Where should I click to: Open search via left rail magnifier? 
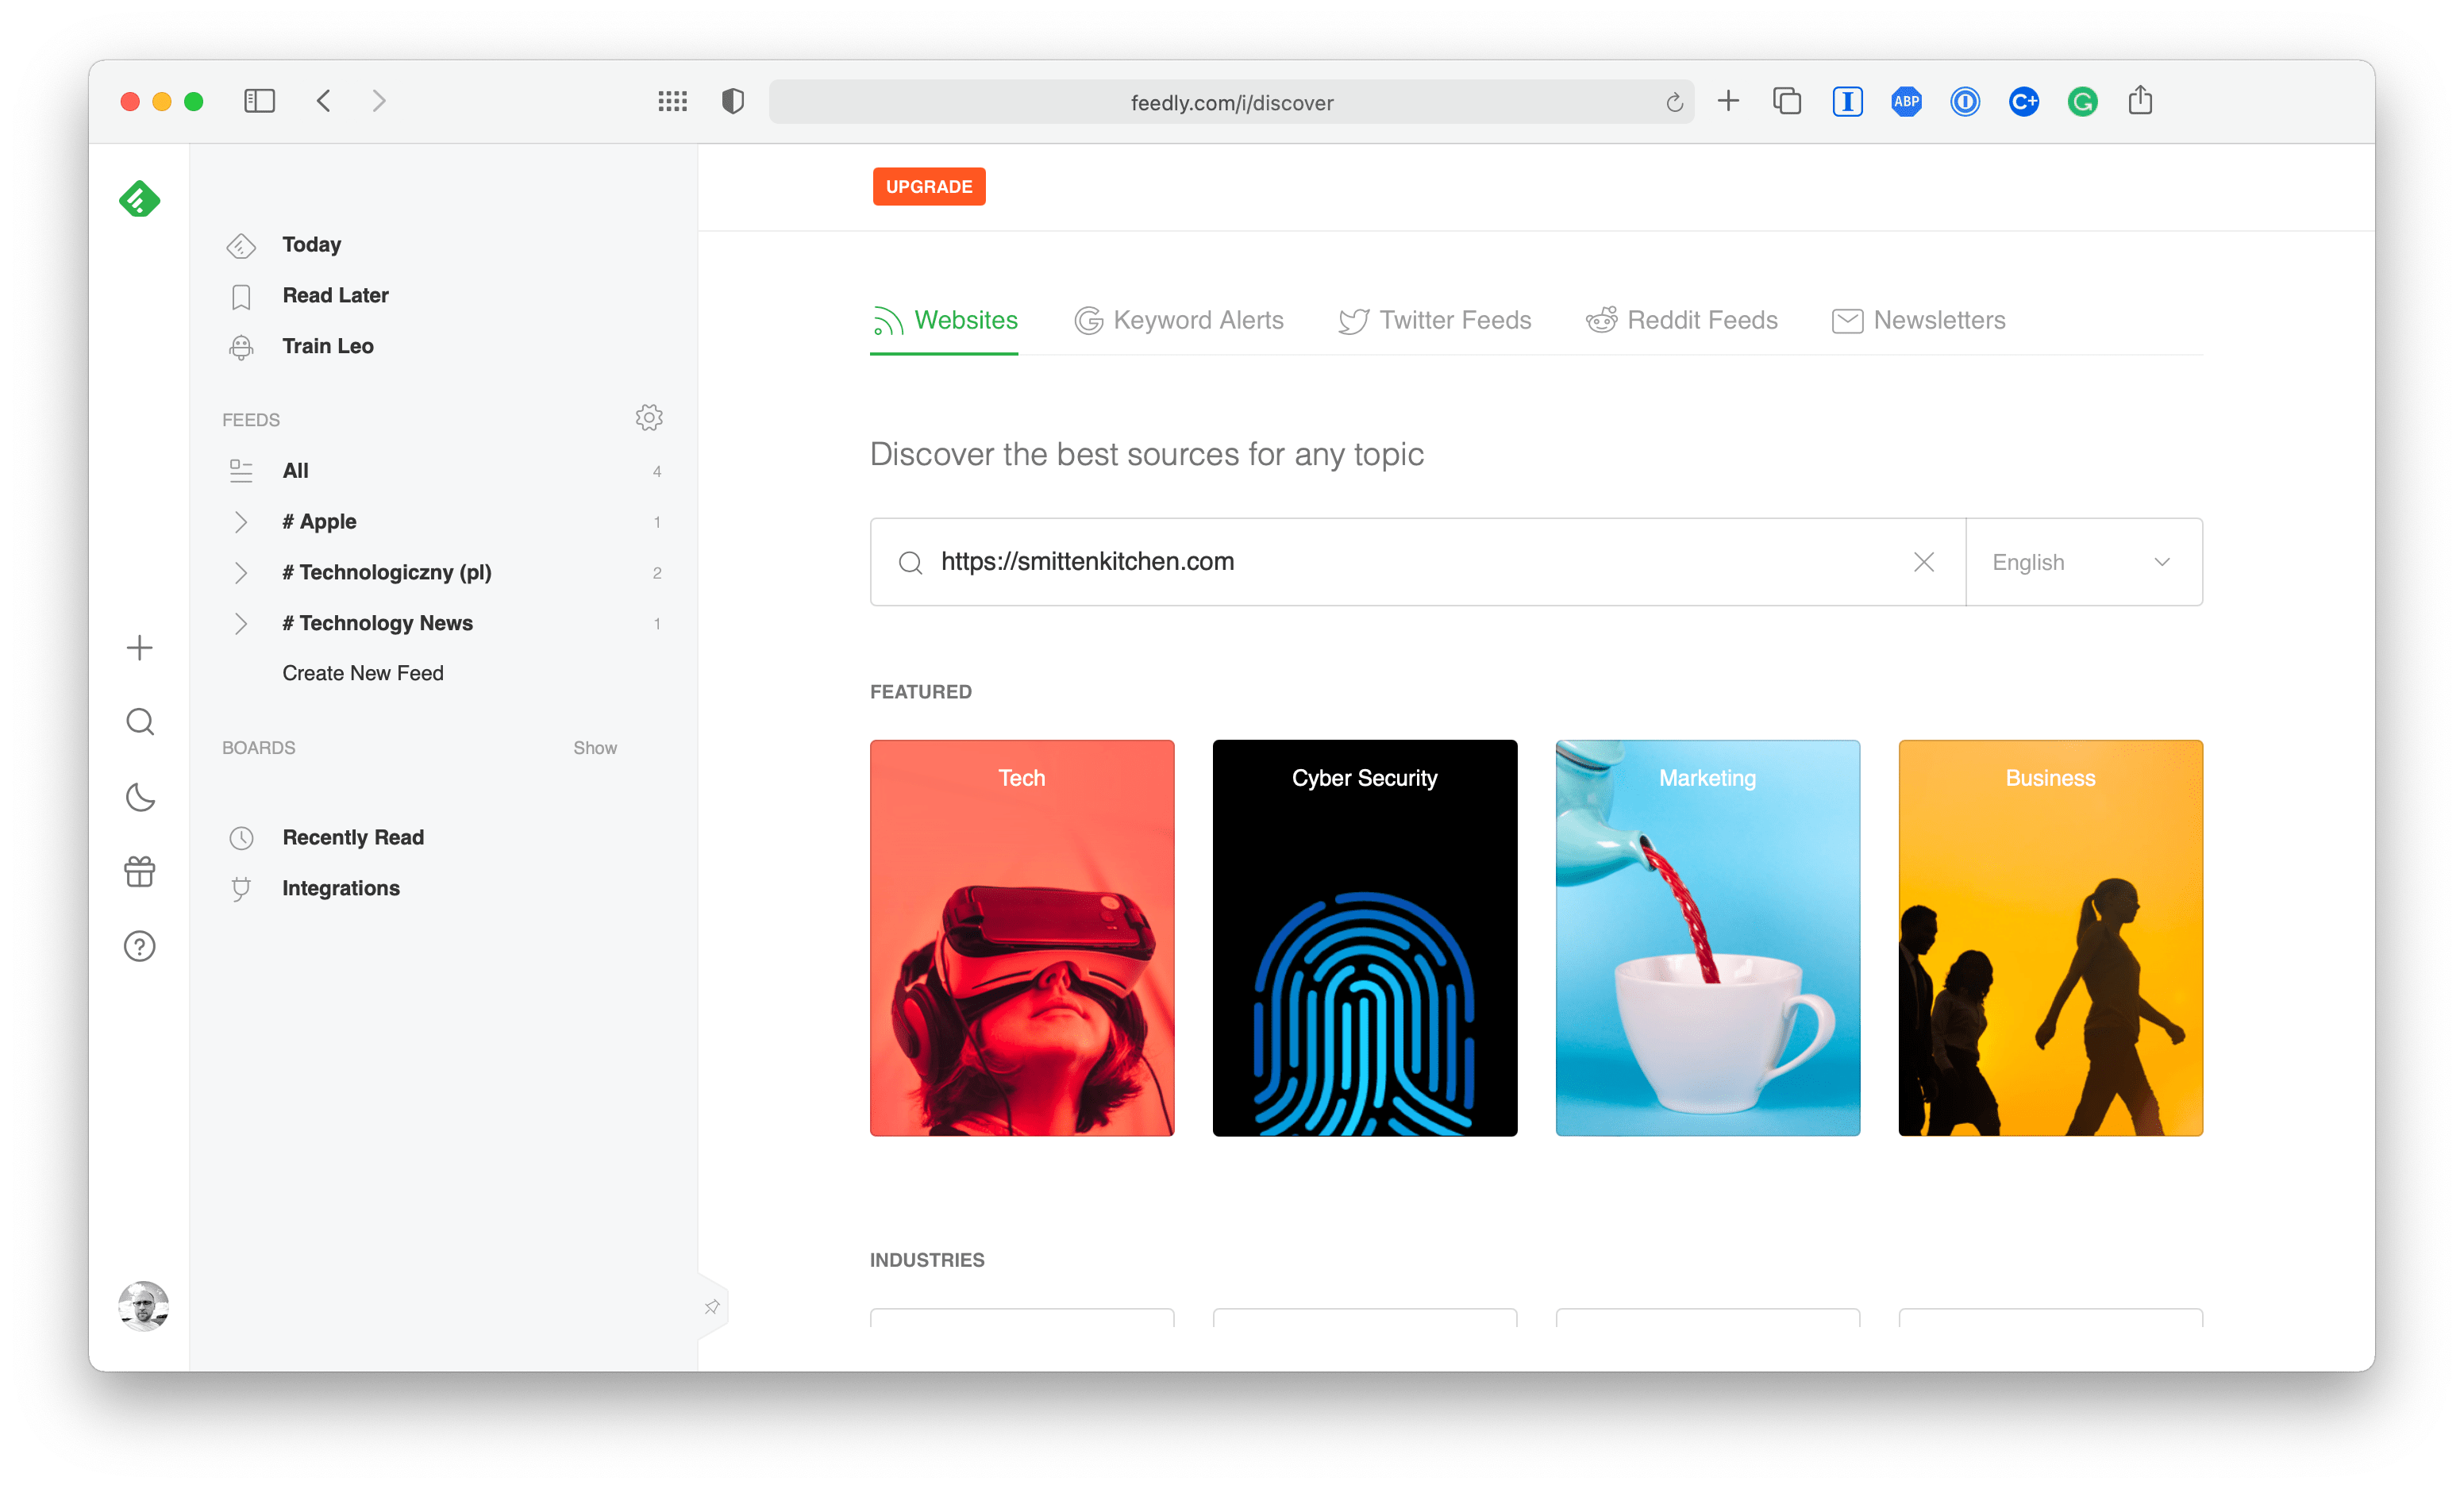point(140,722)
